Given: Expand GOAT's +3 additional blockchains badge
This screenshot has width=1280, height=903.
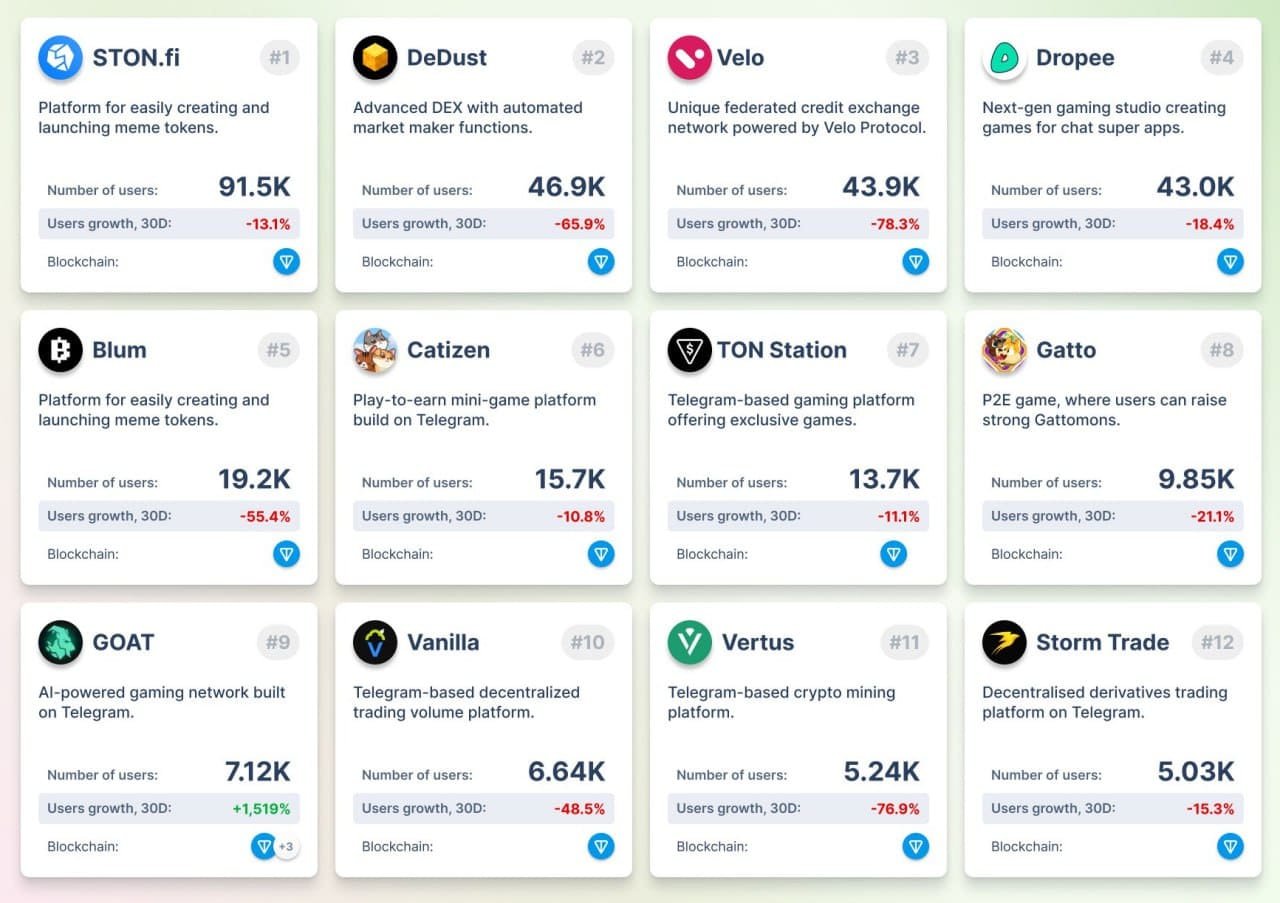Looking at the screenshot, I should tap(287, 847).
